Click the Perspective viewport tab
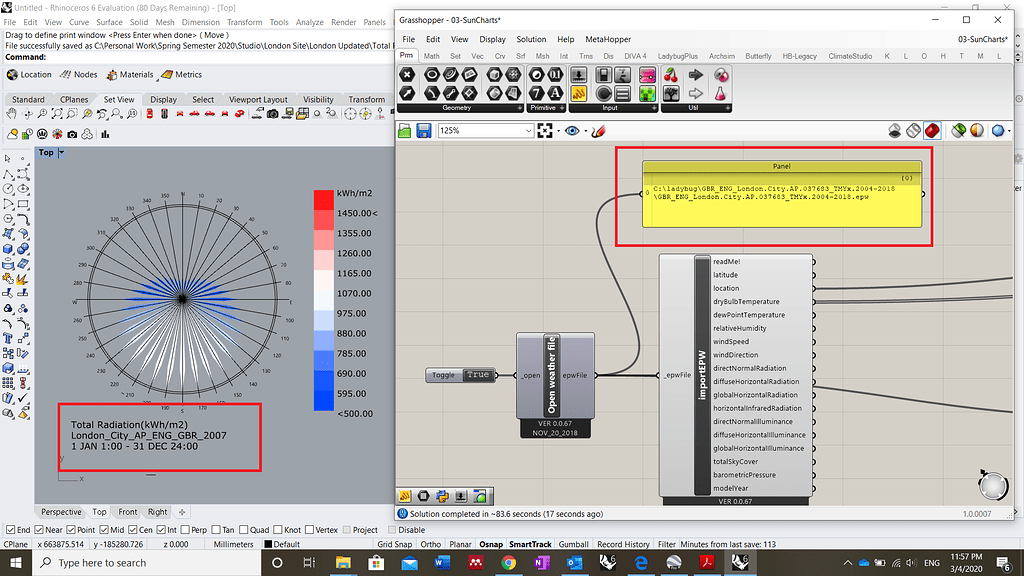This screenshot has height=576, width=1024. [61, 512]
